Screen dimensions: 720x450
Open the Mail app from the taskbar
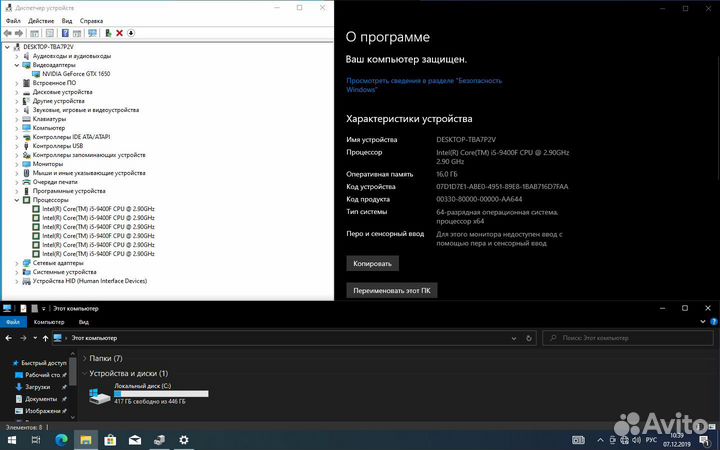(x=135, y=440)
